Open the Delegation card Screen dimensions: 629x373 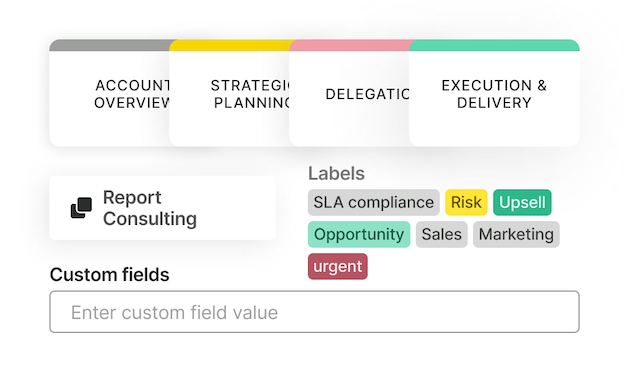pos(349,93)
